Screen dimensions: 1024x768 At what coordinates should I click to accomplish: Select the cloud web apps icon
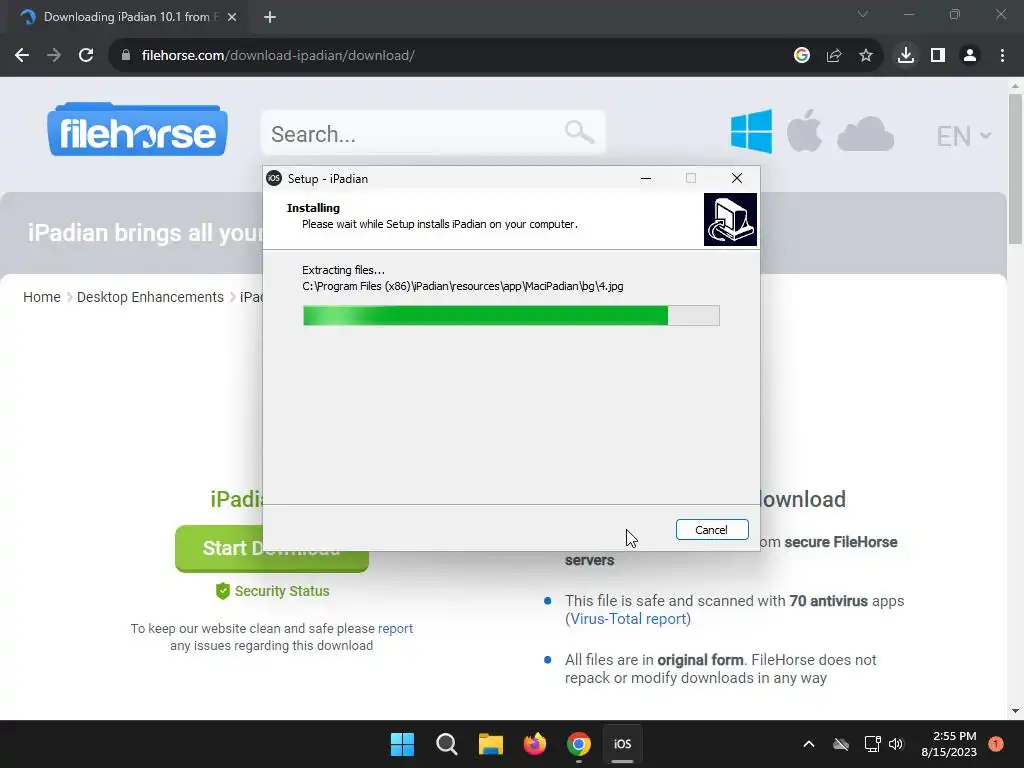coord(865,134)
